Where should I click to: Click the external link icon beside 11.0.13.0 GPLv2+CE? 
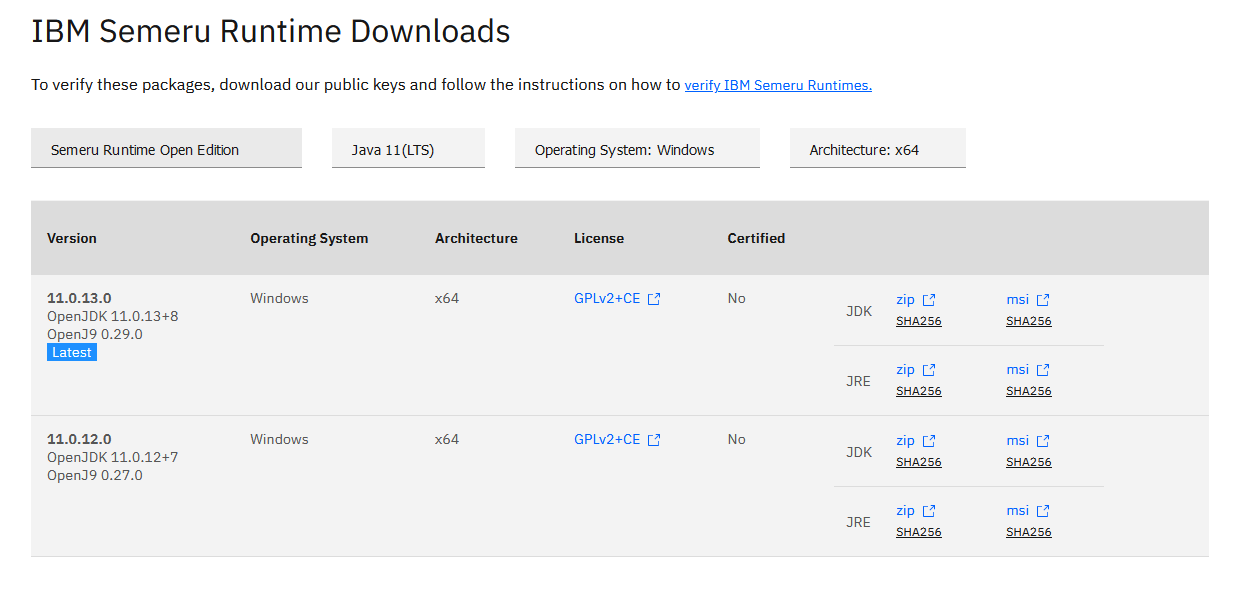point(655,297)
